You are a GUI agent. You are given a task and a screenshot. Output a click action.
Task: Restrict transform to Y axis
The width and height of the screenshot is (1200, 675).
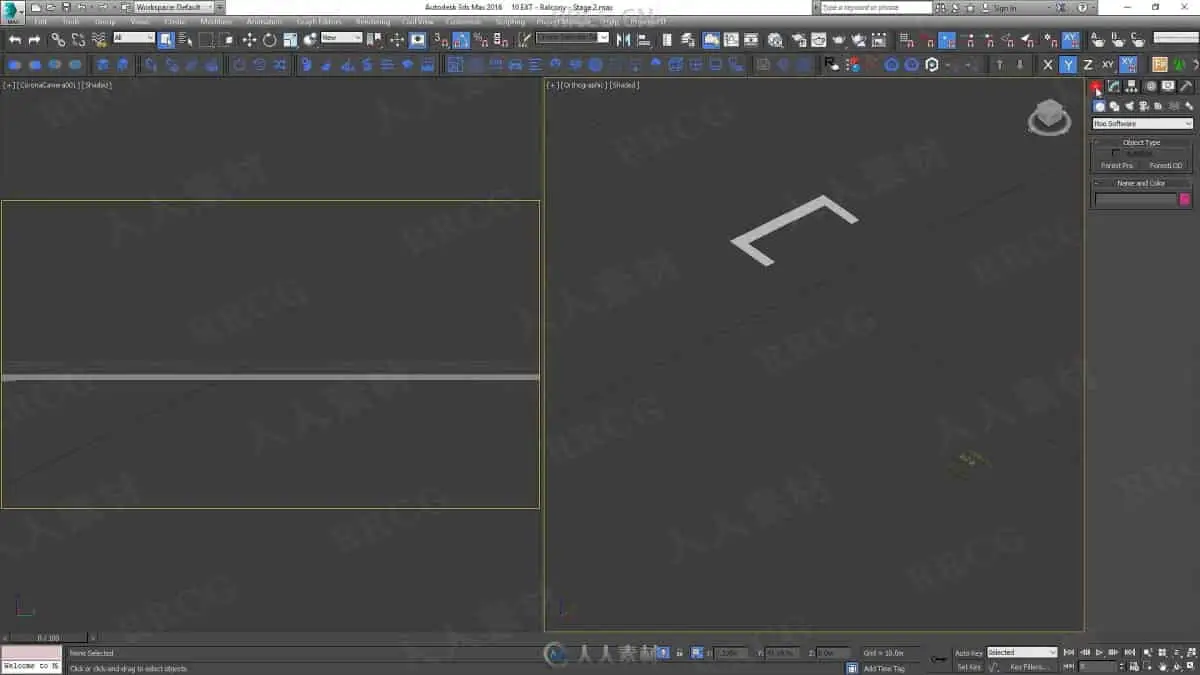(1068, 65)
